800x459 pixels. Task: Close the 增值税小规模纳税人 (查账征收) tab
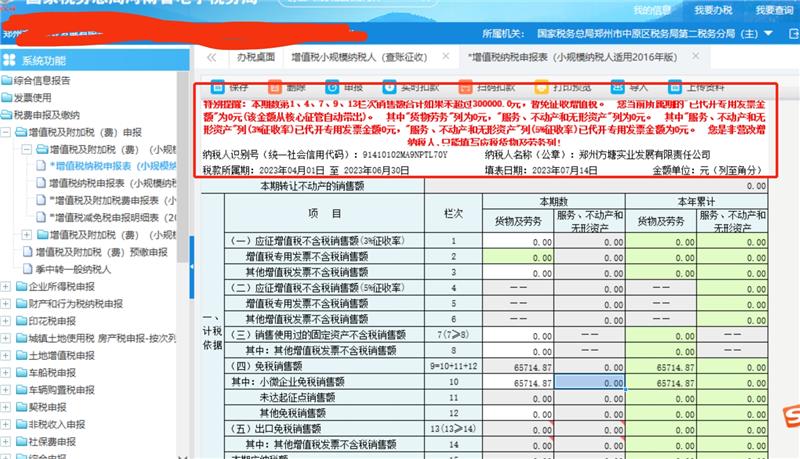444,58
